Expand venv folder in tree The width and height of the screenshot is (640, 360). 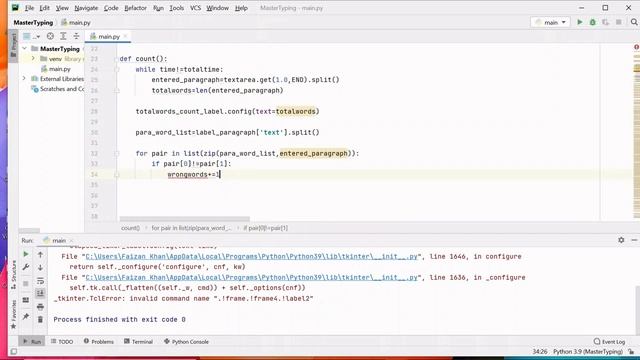[33, 59]
